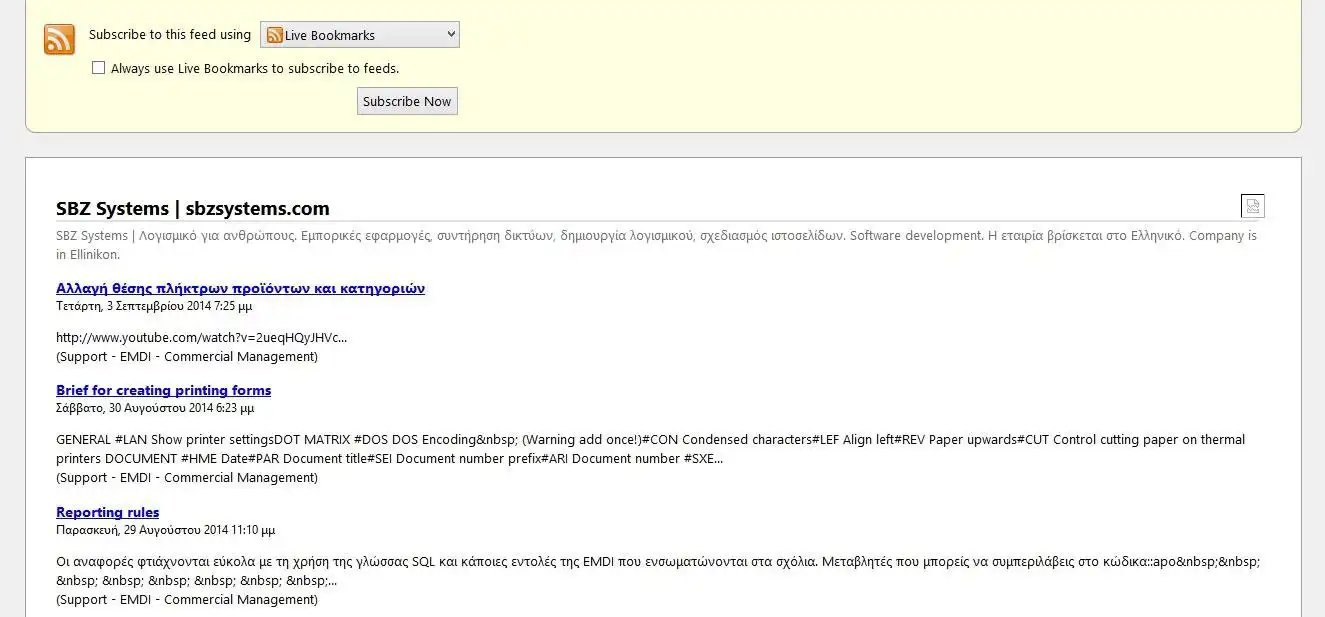1325x617 pixels.
Task: Click the Subscribe Now button
Action: (407, 101)
